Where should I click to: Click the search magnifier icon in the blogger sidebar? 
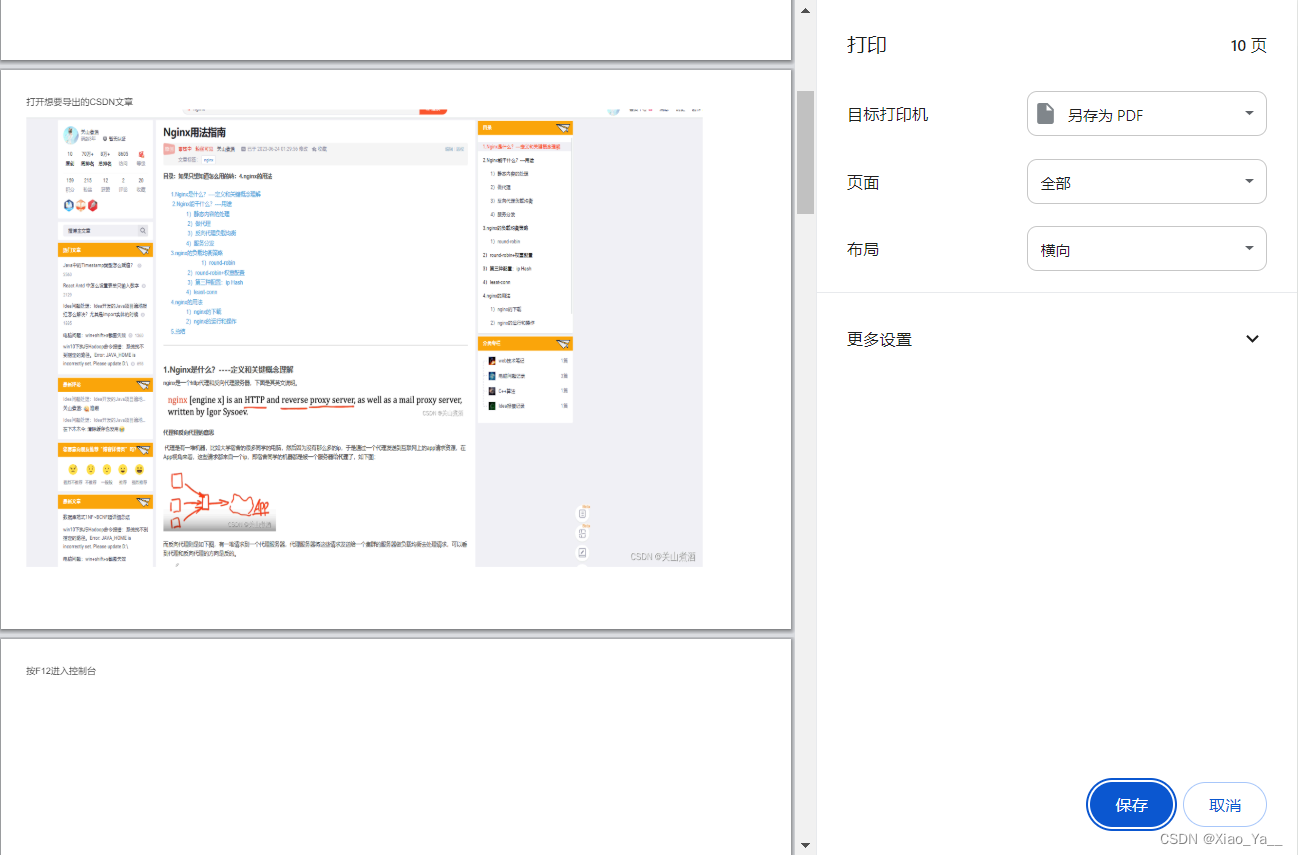click(x=142, y=230)
